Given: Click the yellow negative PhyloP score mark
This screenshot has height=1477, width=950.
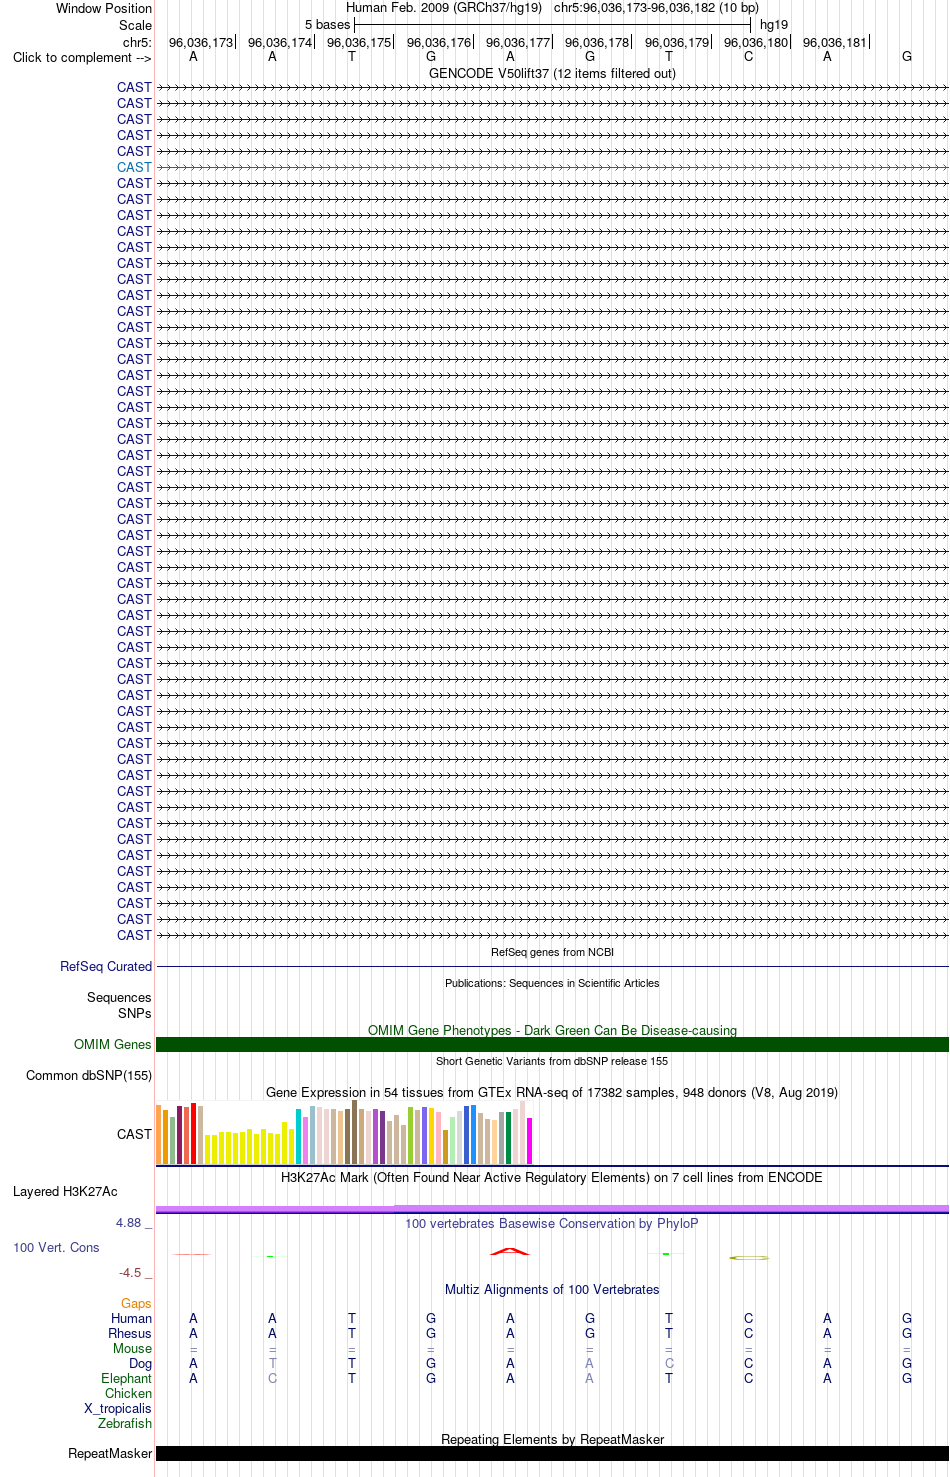Looking at the screenshot, I should [748, 1257].
